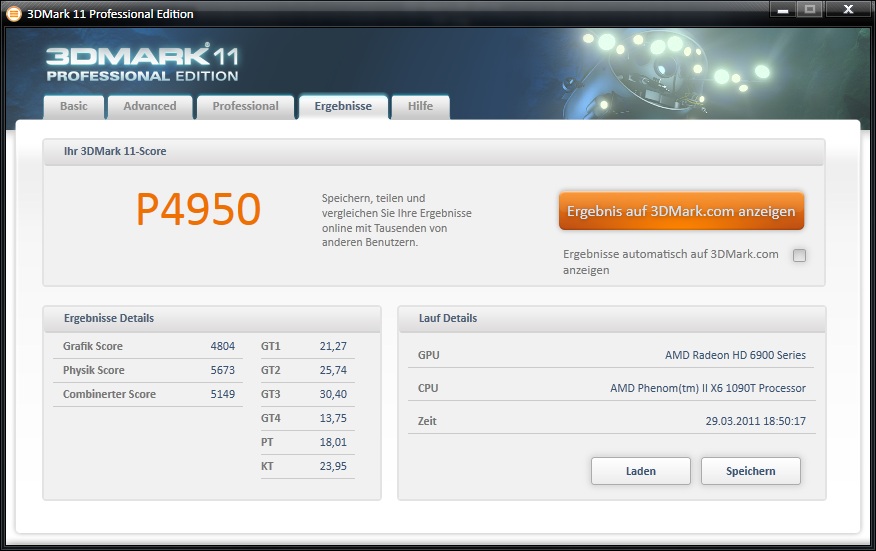Click the 3DMark app icon in title bar

pos(13,13)
